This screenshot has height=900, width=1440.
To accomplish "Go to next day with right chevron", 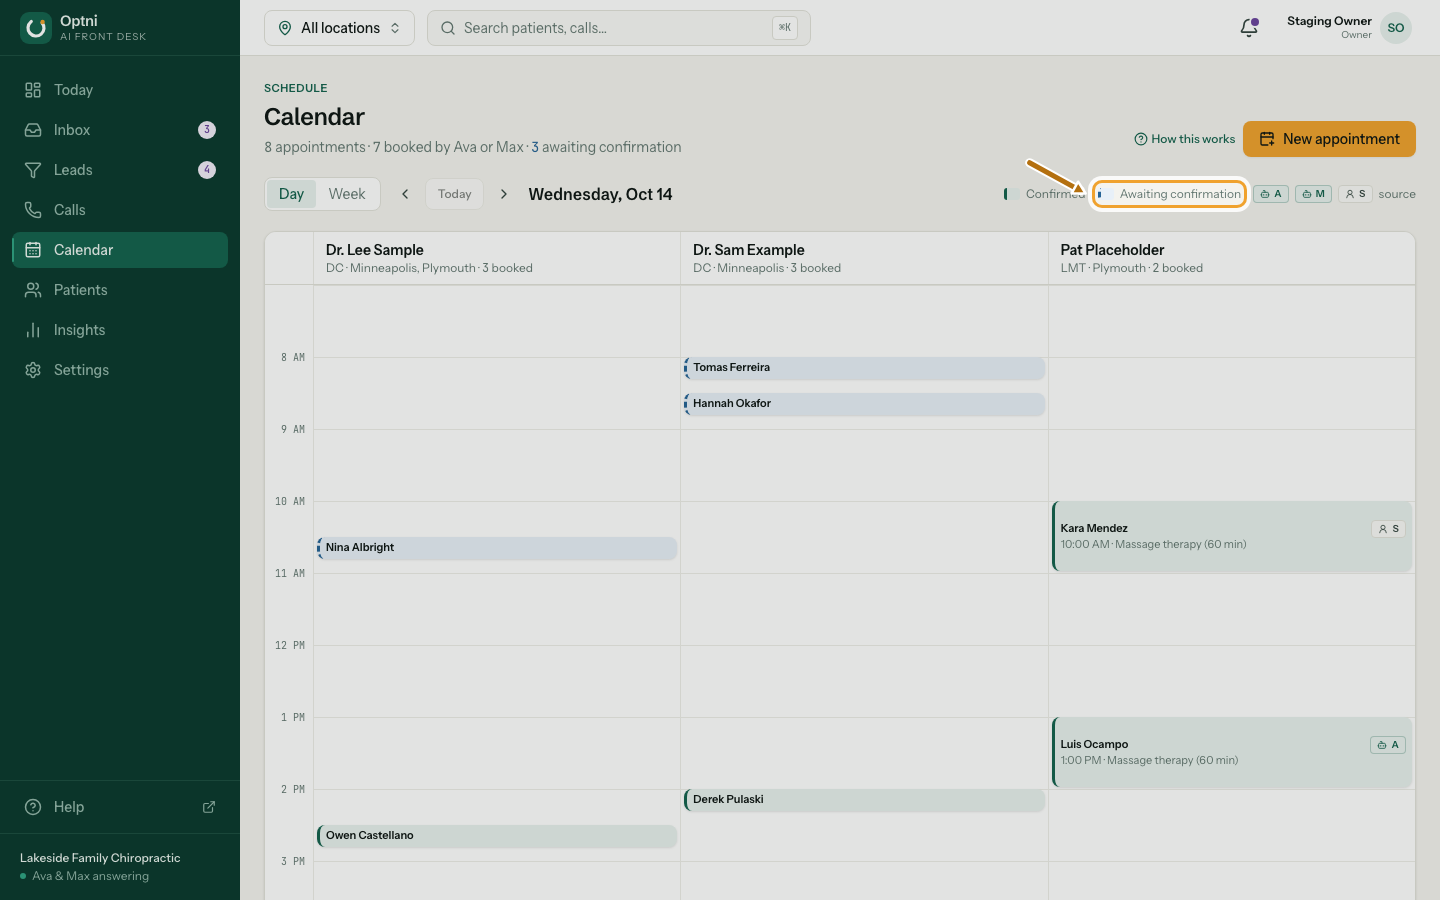I will tap(504, 194).
